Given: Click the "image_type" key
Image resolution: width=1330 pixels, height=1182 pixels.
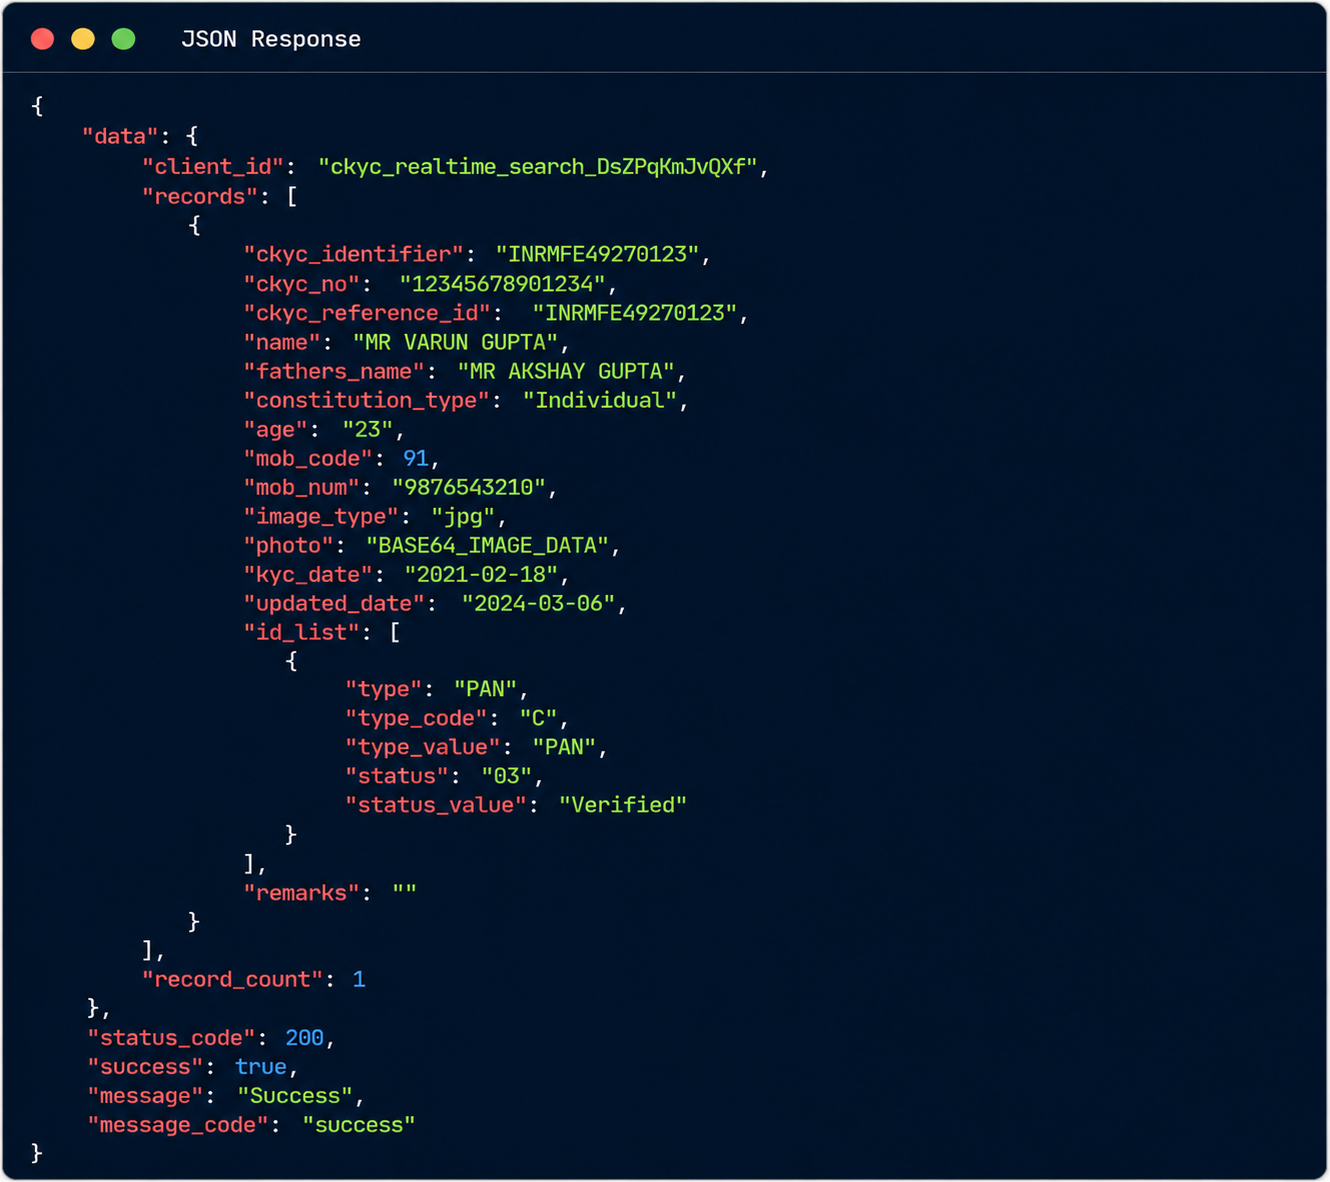Looking at the screenshot, I should coord(321,516).
